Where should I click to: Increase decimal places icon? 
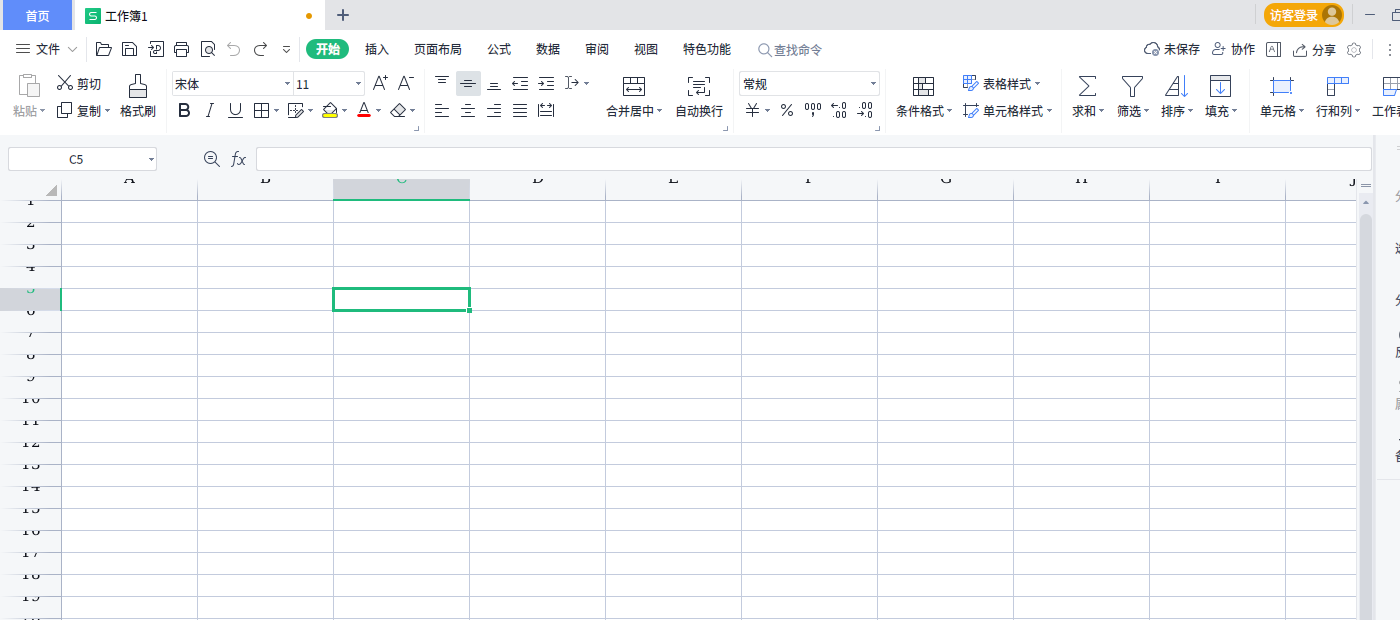pos(839,110)
